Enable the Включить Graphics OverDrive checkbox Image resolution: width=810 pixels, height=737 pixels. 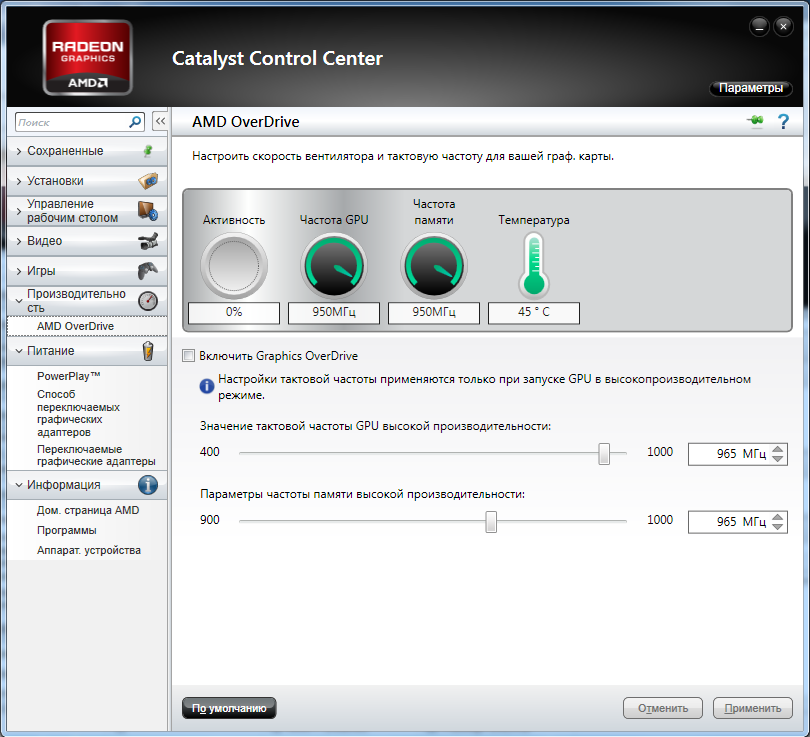189,355
